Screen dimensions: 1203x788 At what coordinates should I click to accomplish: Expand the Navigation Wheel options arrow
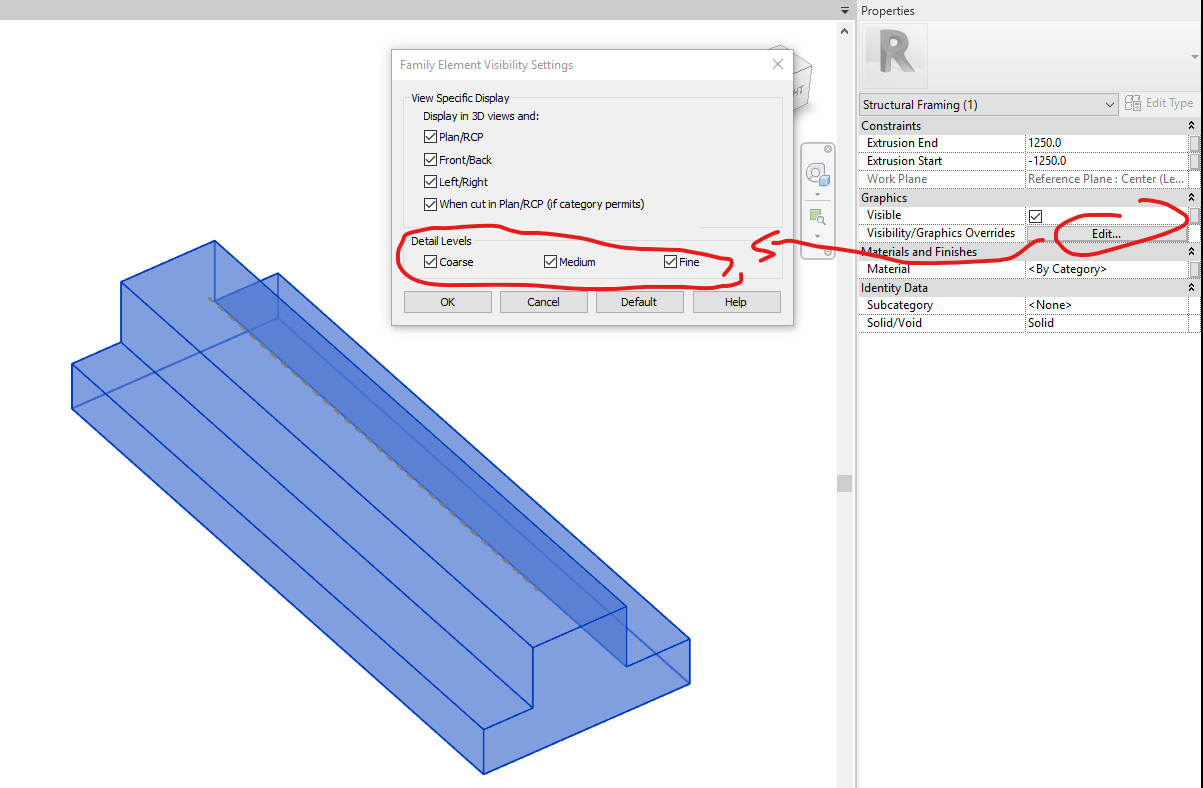[x=818, y=193]
